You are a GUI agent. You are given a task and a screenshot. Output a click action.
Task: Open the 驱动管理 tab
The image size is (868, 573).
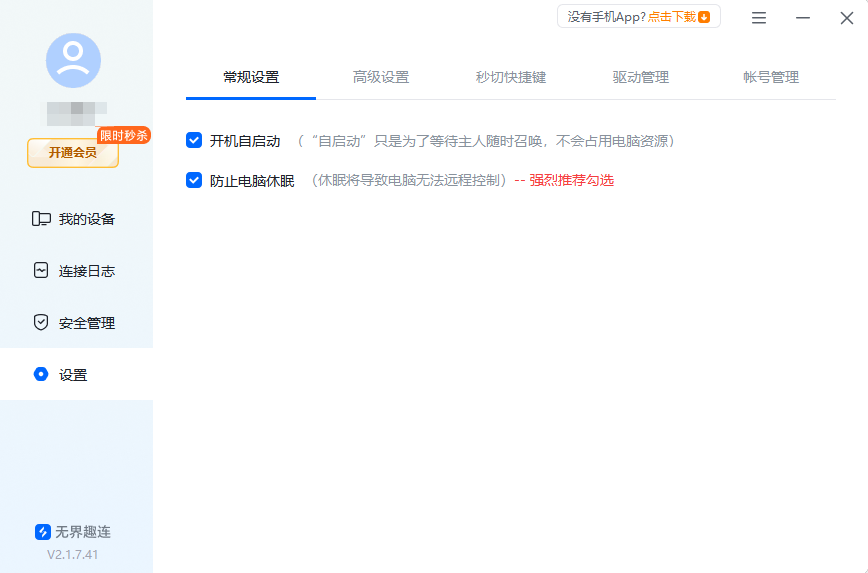[641, 78]
